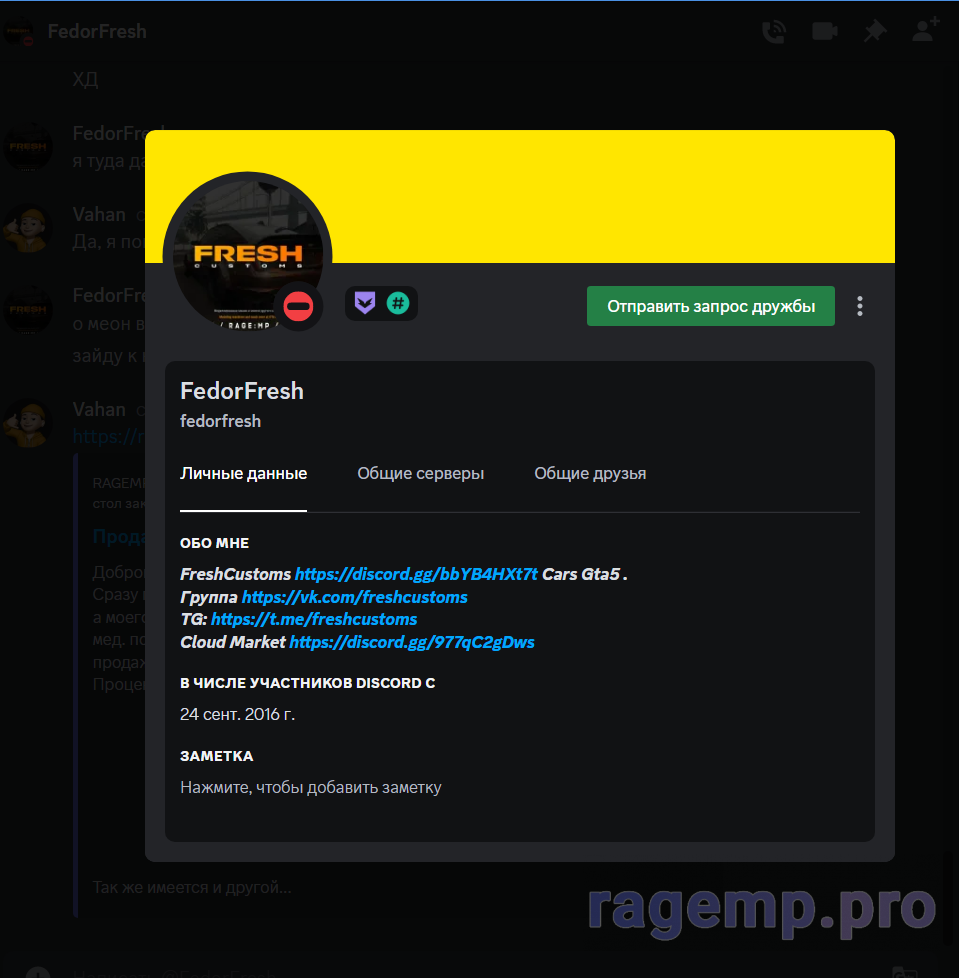Open the discord.gg/bbYB4HXt7t invite link

point(416,574)
